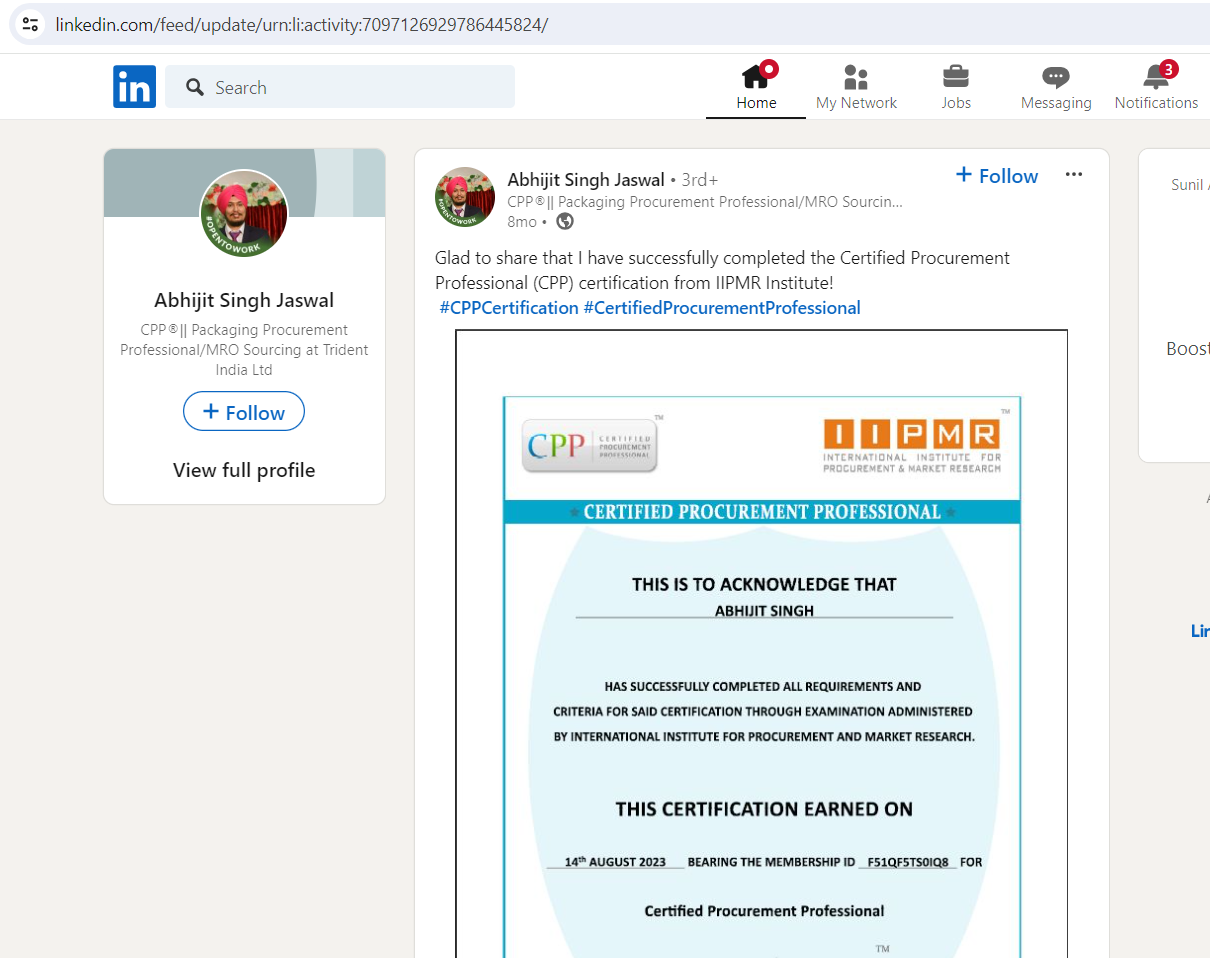The width and height of the screenshot is (1210, 958).
Task: Go to the Jobs tab
Action: click(956, 87)
